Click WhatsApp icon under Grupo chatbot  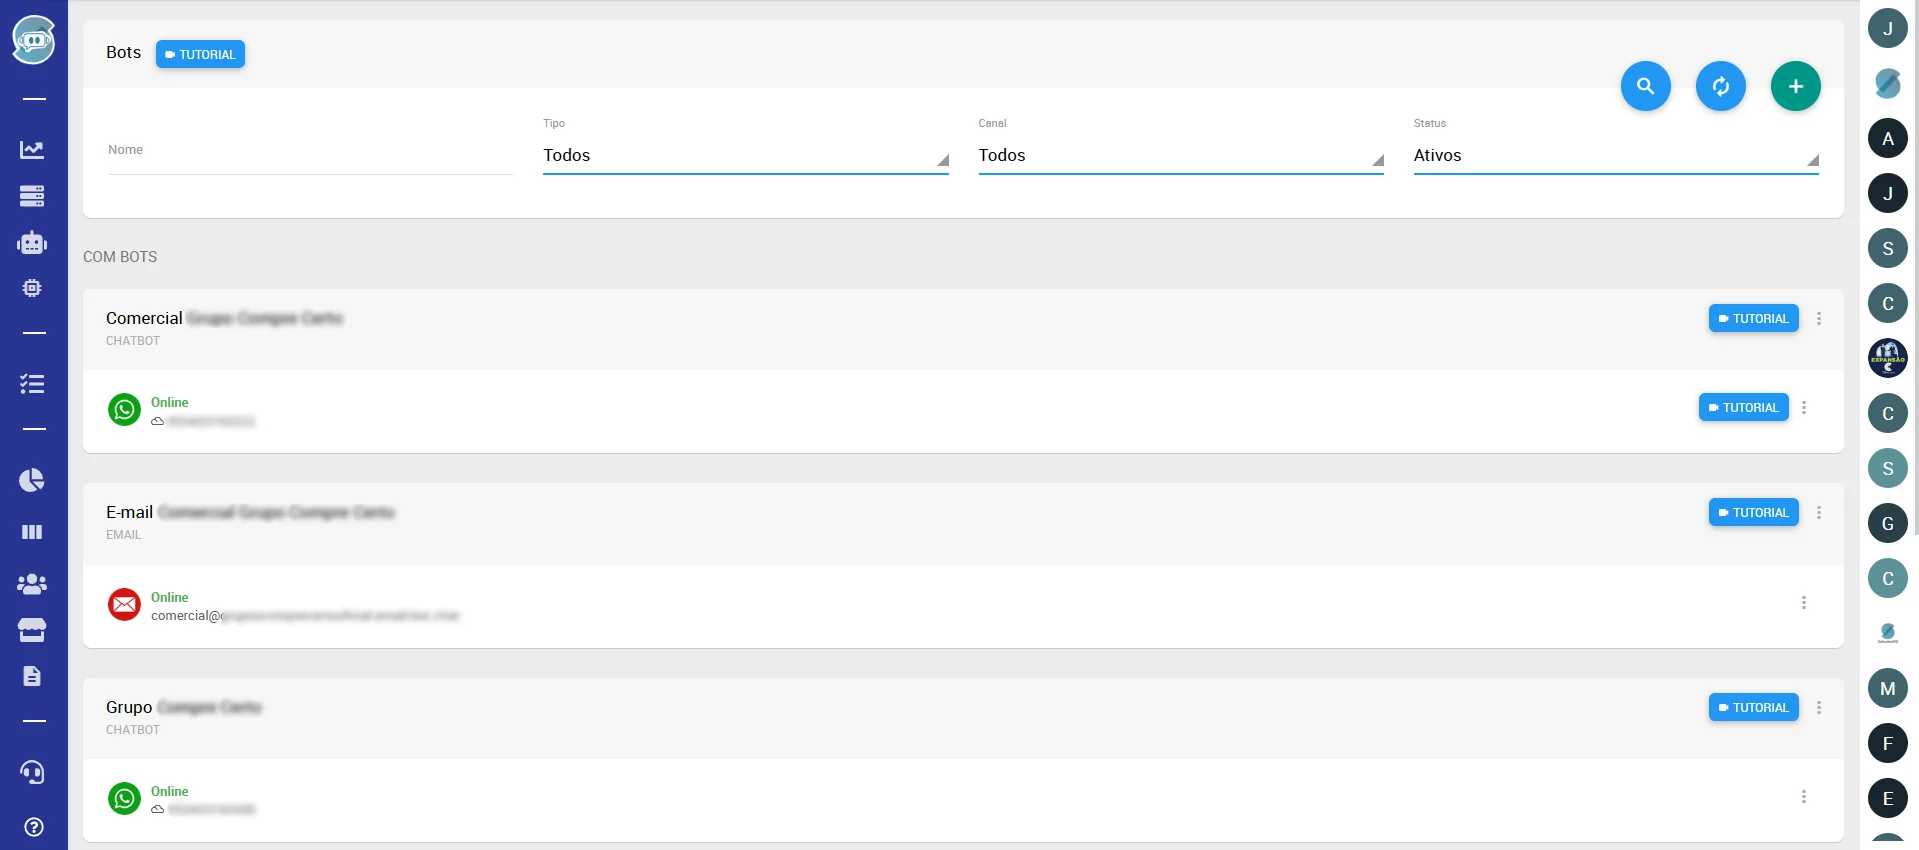pos(124,798)
